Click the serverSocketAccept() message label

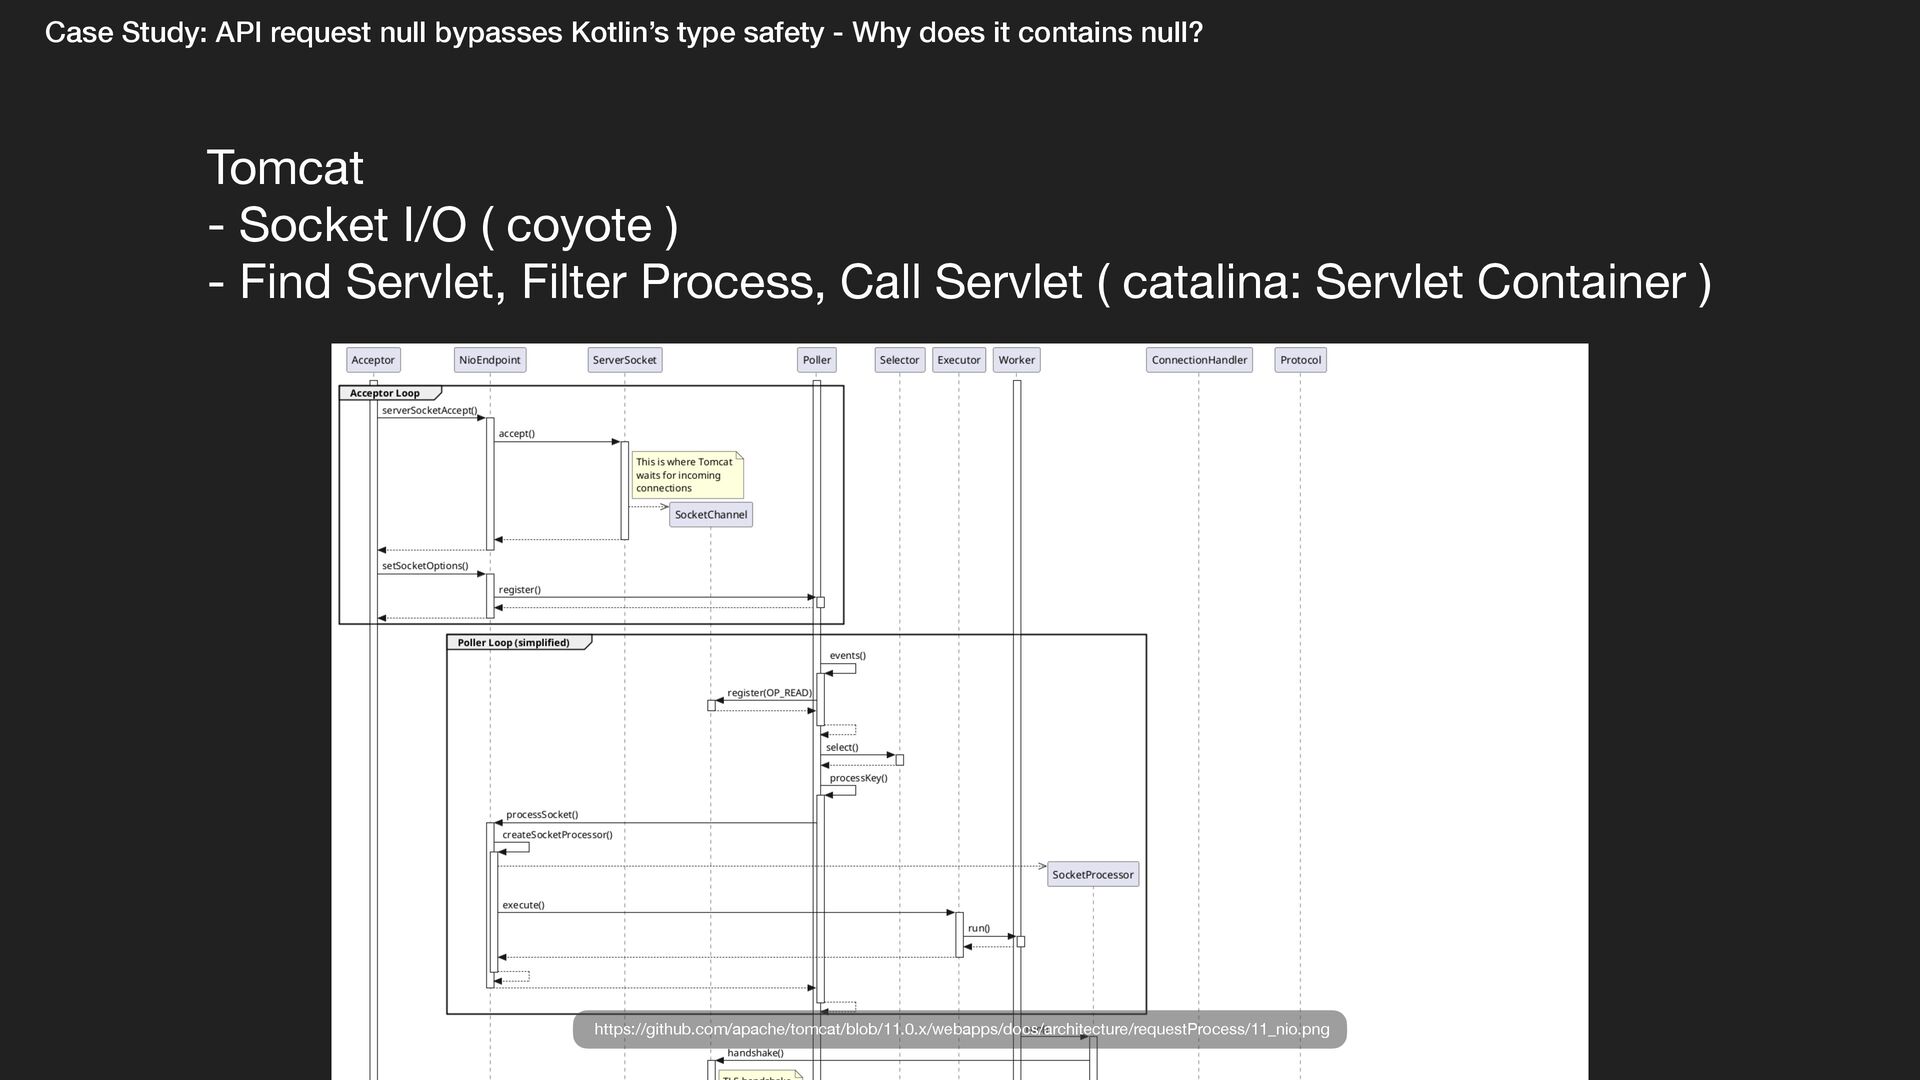point(429,410)
